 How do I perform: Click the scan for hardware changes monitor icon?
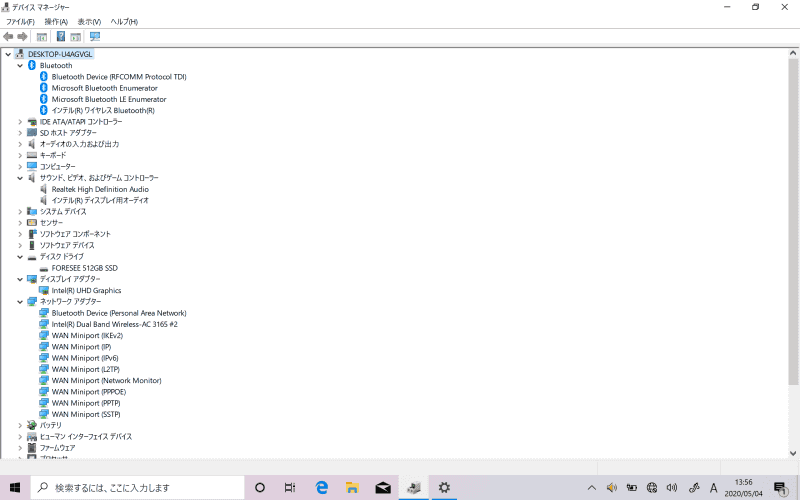click(x=95, y=36)
